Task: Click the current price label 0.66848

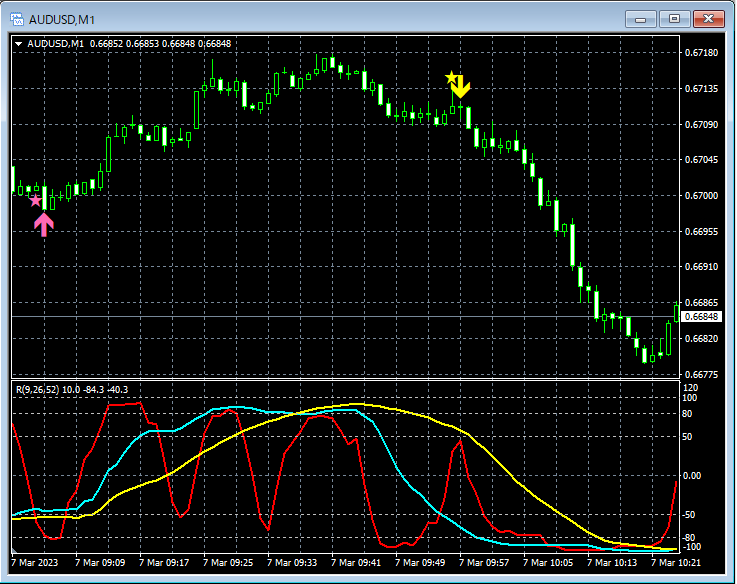Action: tap(702, 317)
